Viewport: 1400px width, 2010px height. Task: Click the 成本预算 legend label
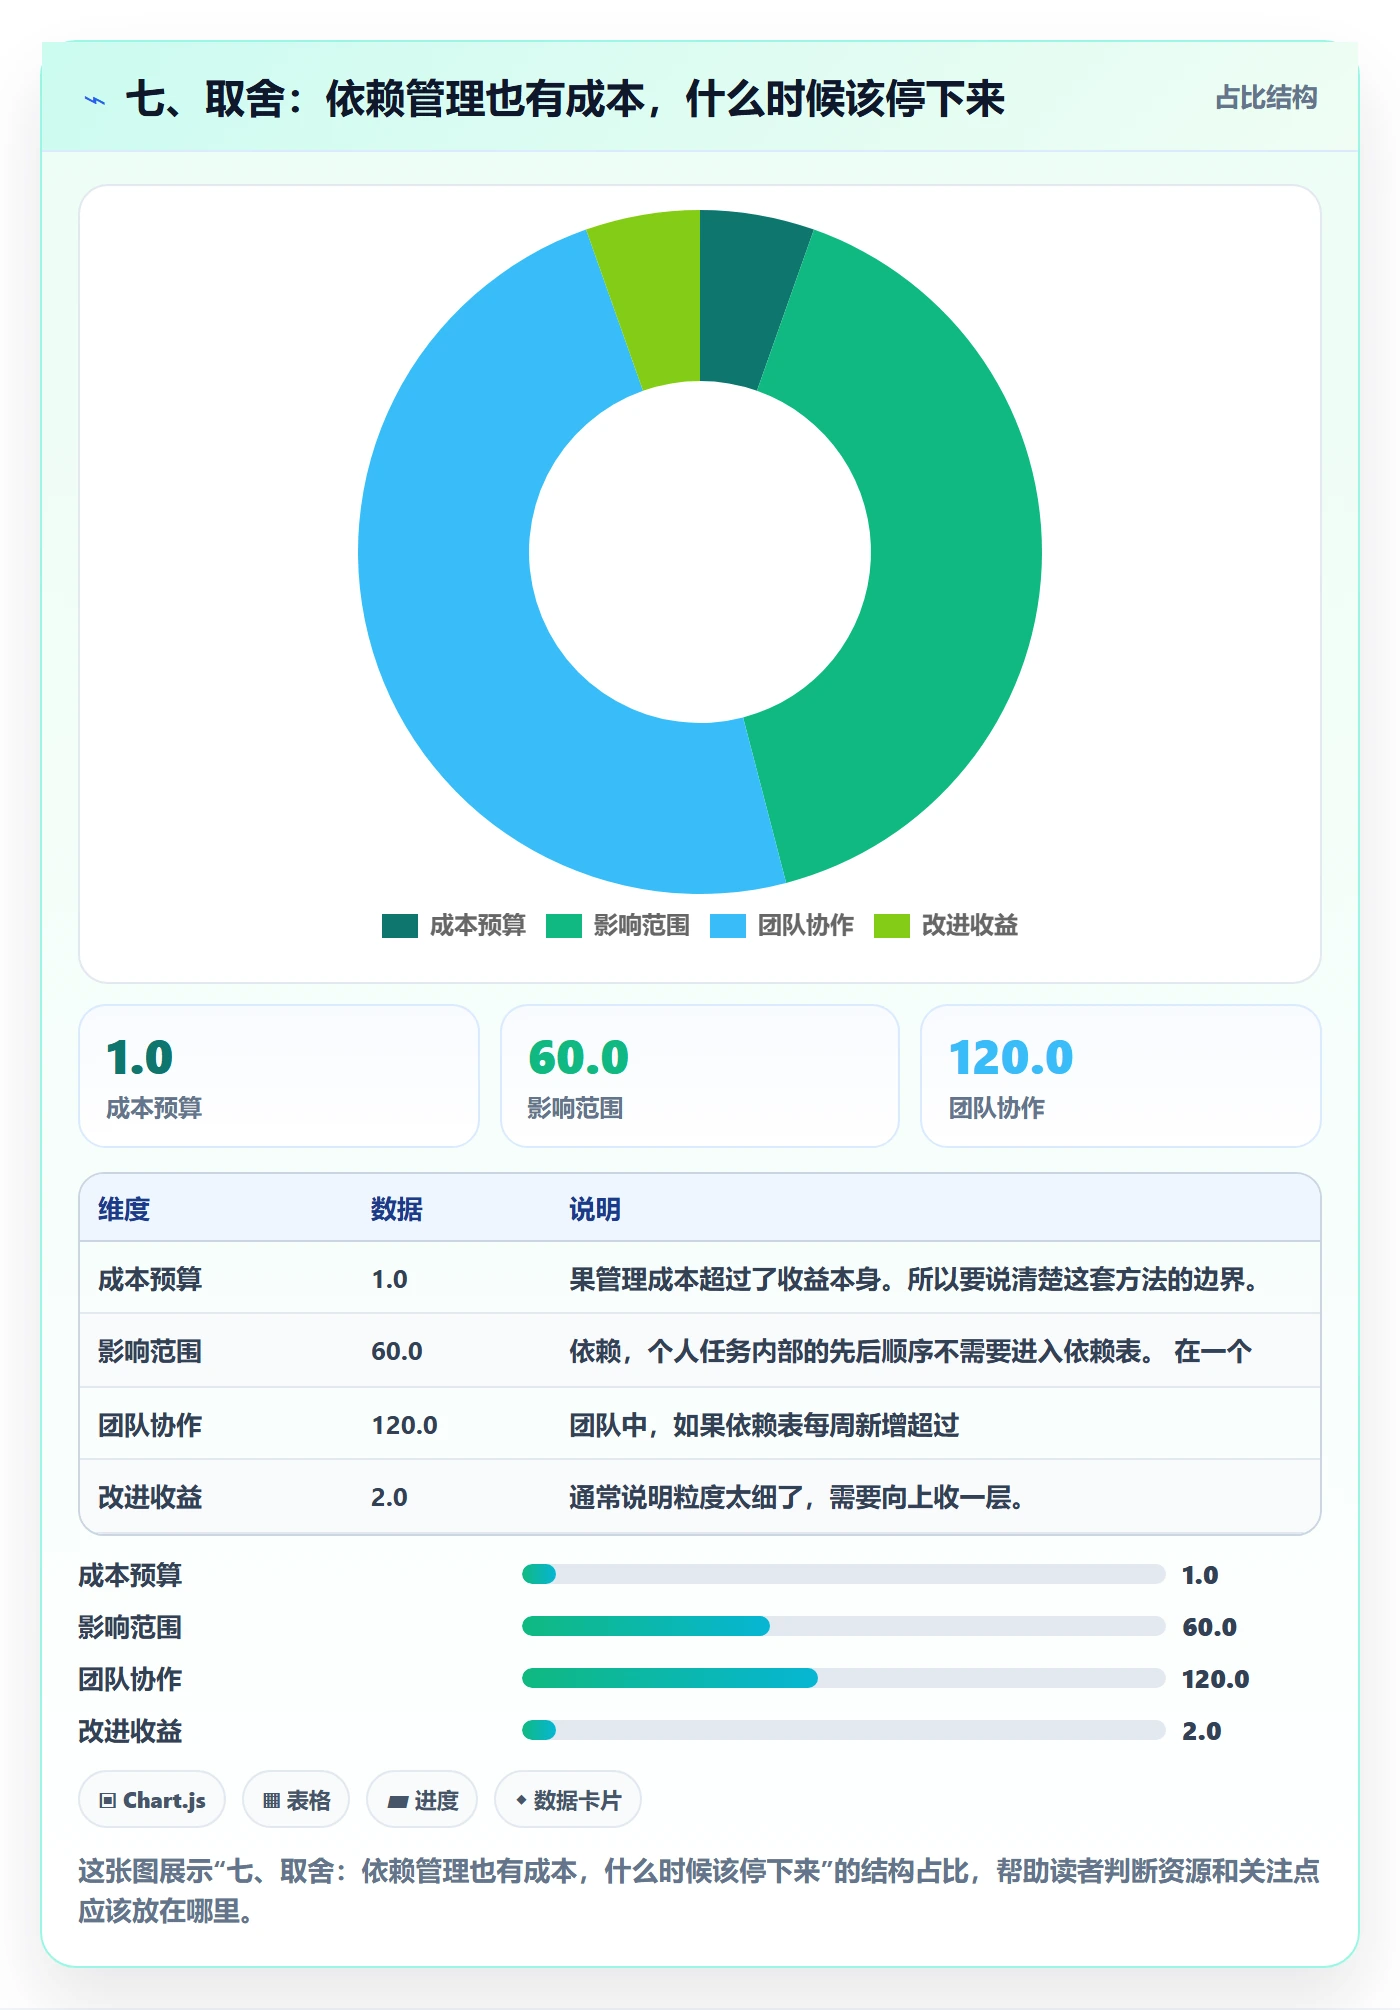click(478, 926)
